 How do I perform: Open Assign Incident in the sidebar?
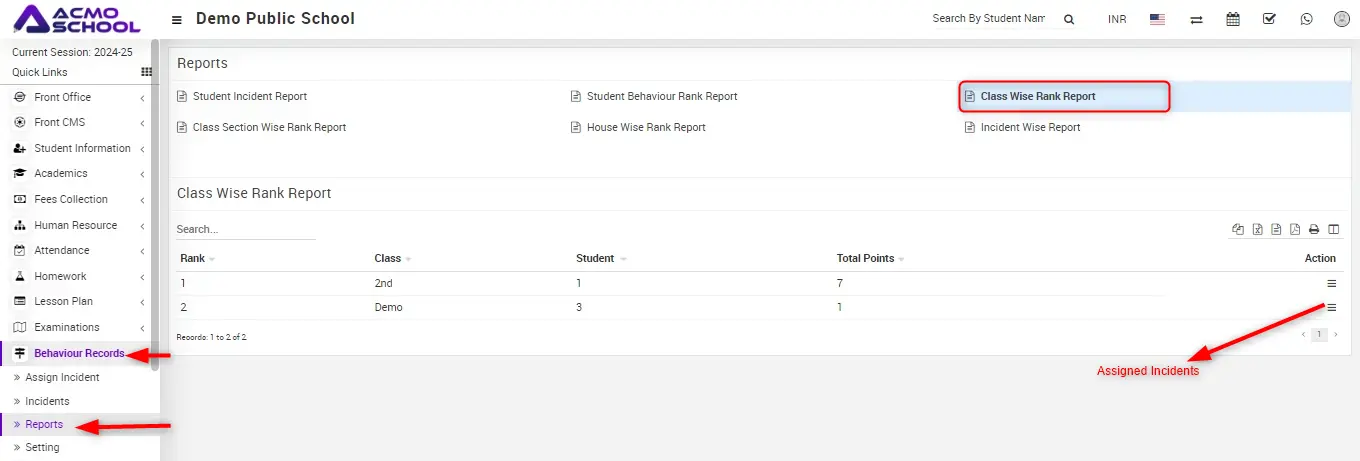(62, 378)
